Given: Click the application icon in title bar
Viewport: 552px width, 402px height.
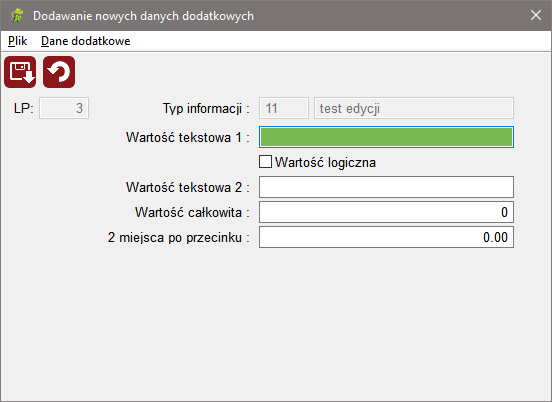Looking at the screenshot, I should point(17,15).
